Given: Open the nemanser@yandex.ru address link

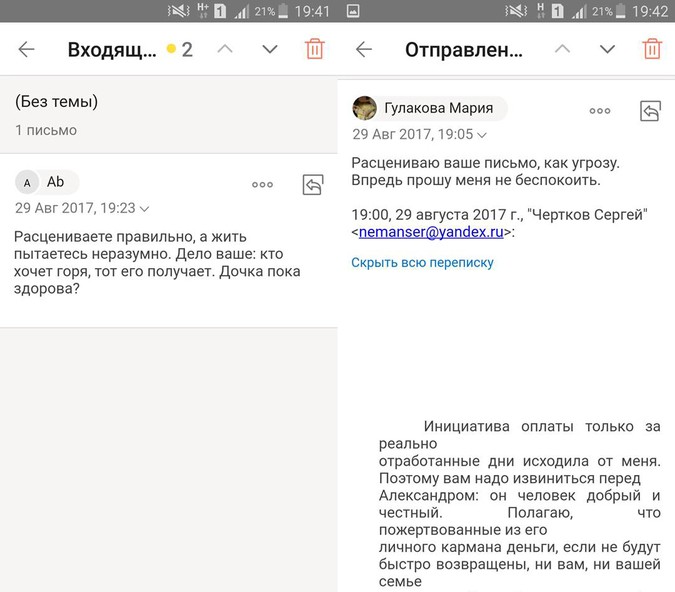Looking at the screenshot, I should point(431,232).
